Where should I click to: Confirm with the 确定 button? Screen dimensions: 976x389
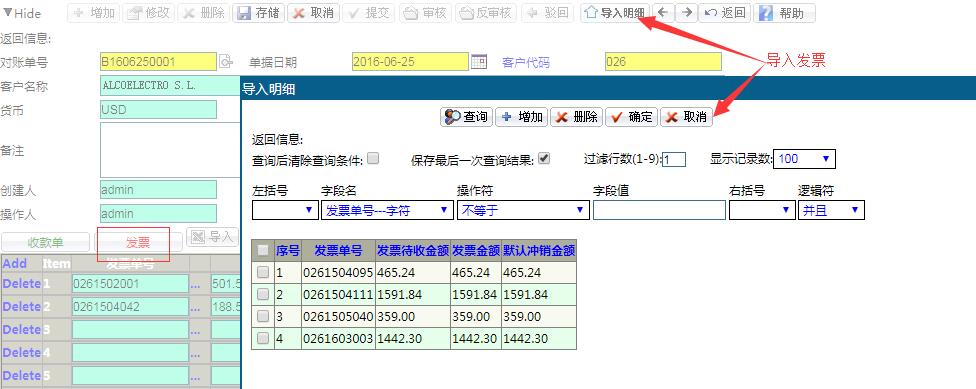pyautogui.click(x=631, y=117)
